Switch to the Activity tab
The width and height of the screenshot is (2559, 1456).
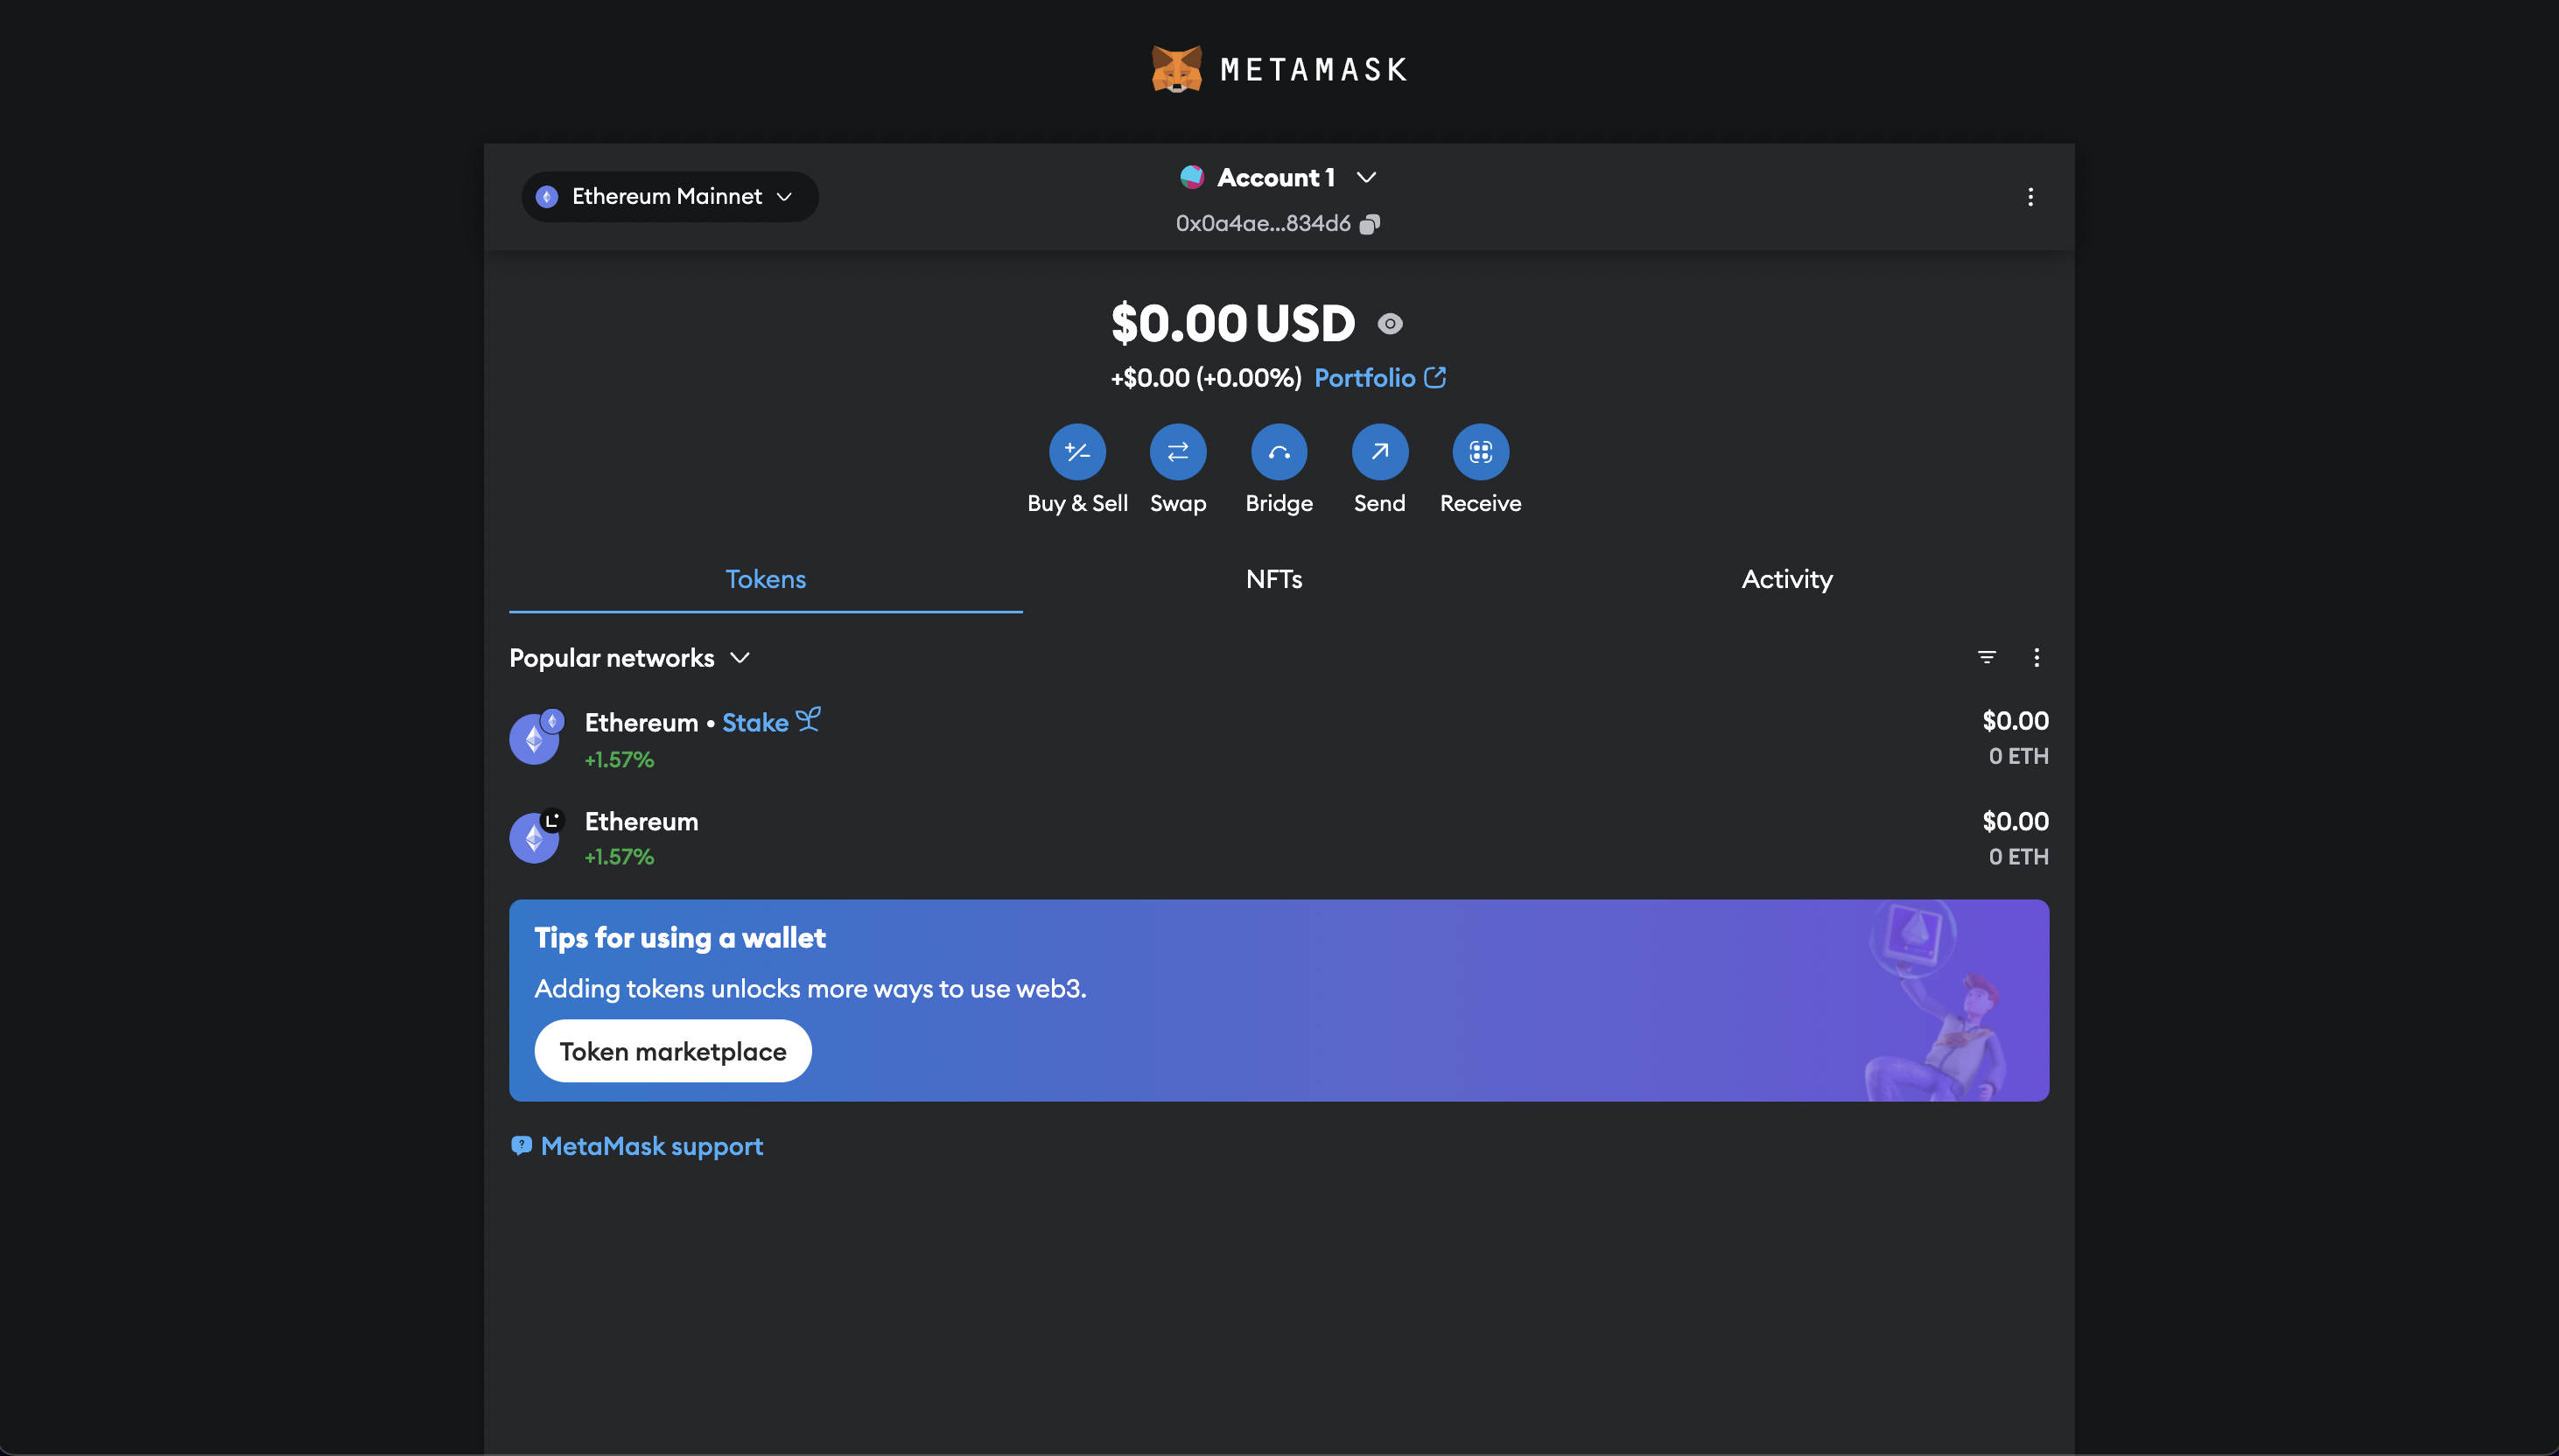(1785, 577)
